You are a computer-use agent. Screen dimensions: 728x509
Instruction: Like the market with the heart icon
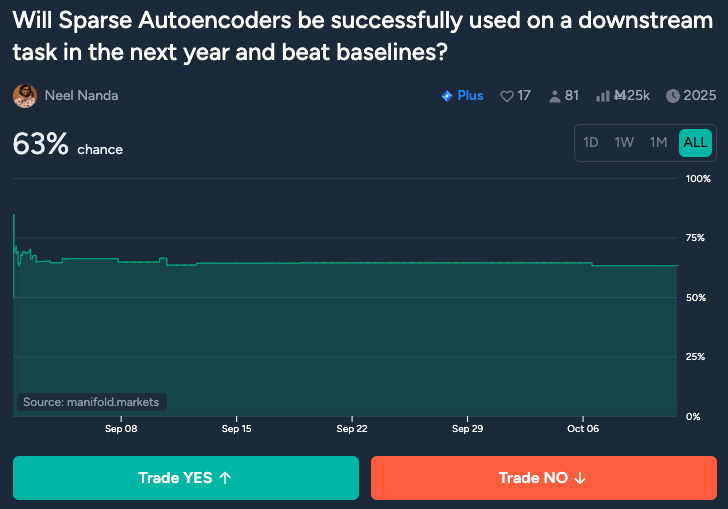pyautogui.click(x=506, y=96)
